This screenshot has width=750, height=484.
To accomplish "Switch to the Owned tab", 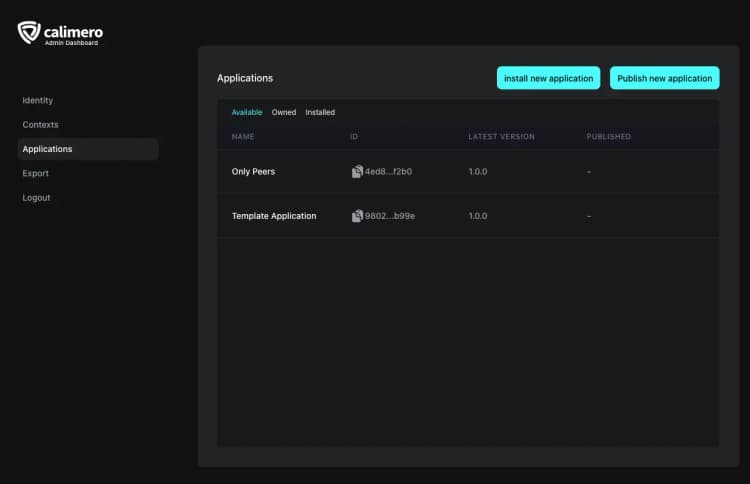I will click(284, 112).
